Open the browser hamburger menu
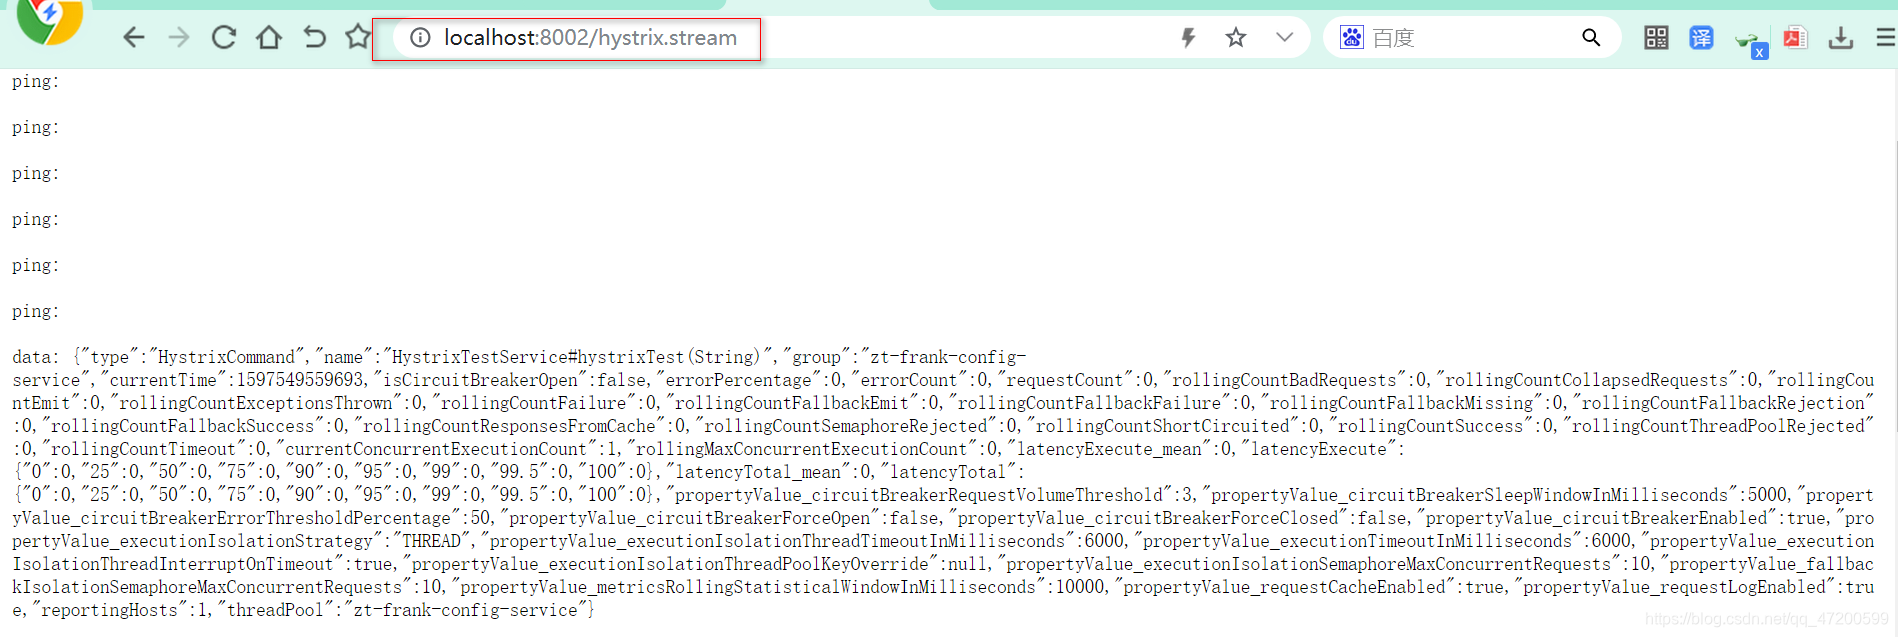The height and width of the screenshot is (637, 1898). pyautogui.click(x=1886, y=38)
